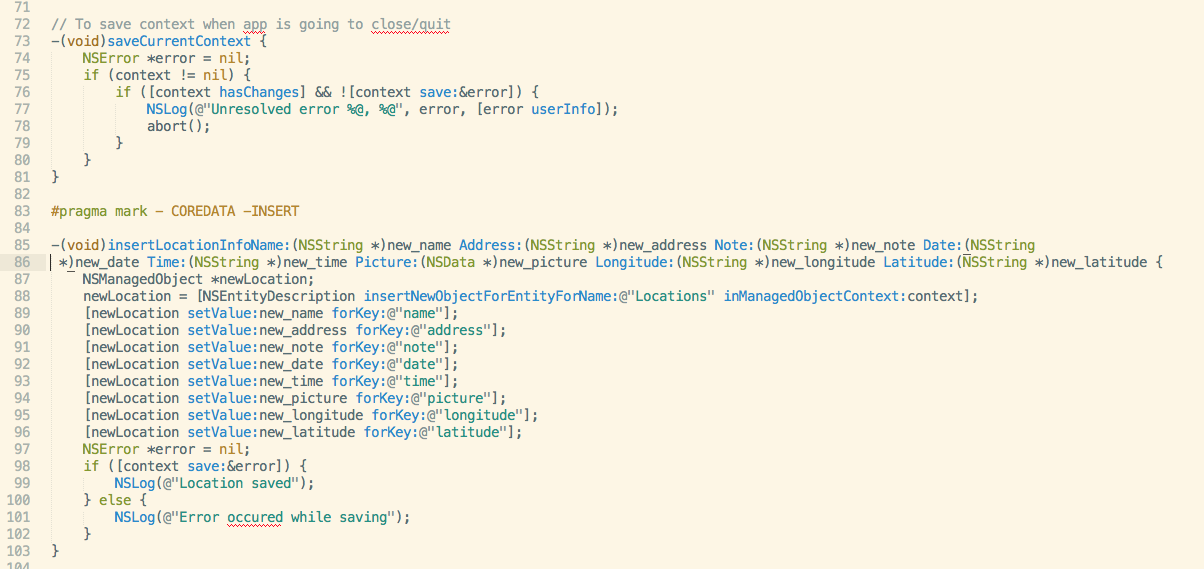1204x569 pixels.
Task: Click line number 73 in the gutter
Action: coord(23,41)
